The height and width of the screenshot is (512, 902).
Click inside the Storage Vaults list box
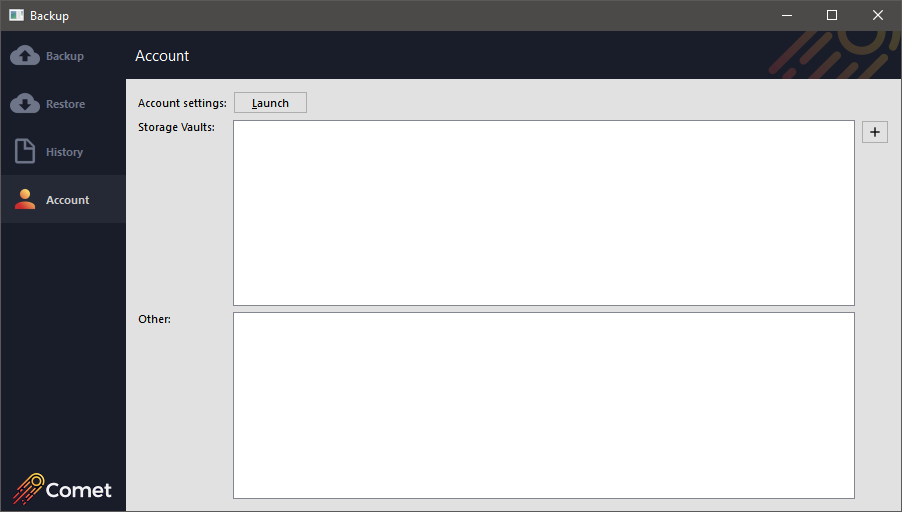coord(543,212)
